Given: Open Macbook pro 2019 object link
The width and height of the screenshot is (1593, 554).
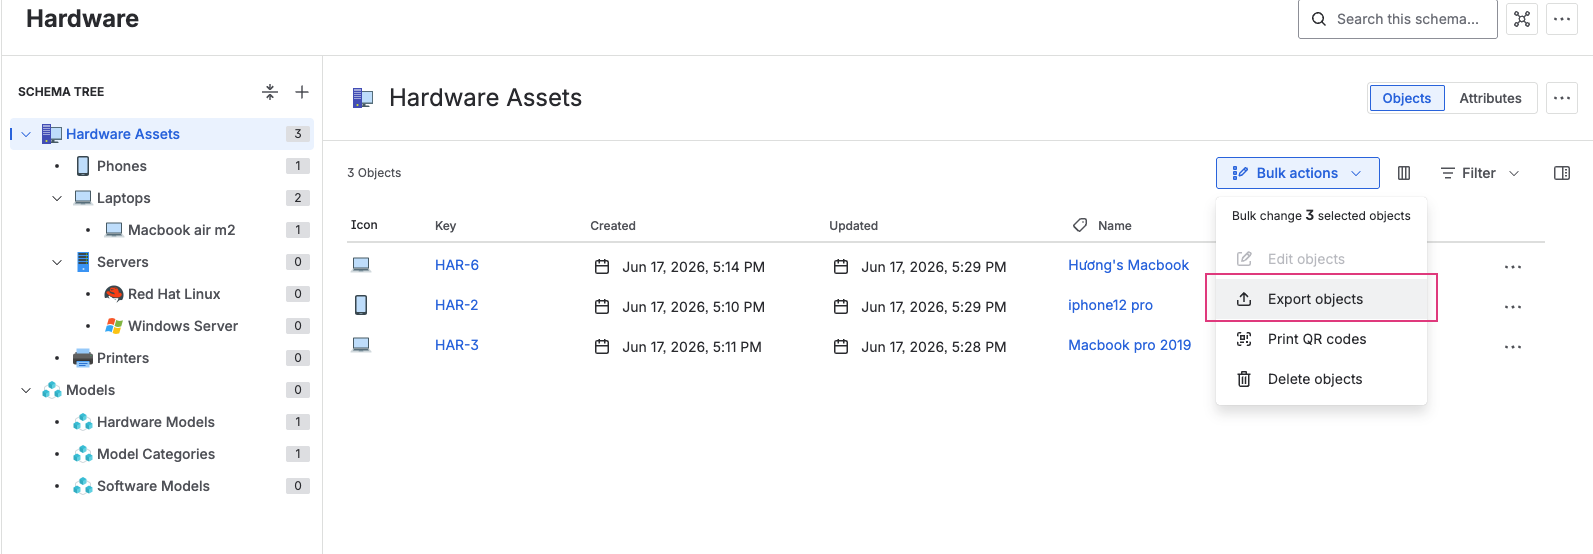Looking at the screenshot, I should point(1129,345).
